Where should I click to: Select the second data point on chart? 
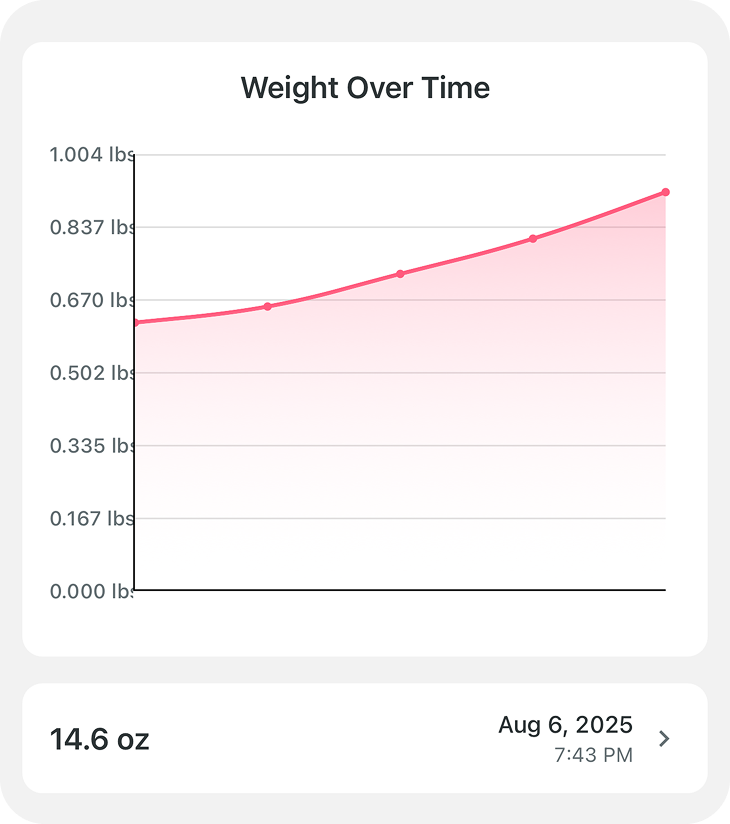pyautogui.click(x=267, y=306)
